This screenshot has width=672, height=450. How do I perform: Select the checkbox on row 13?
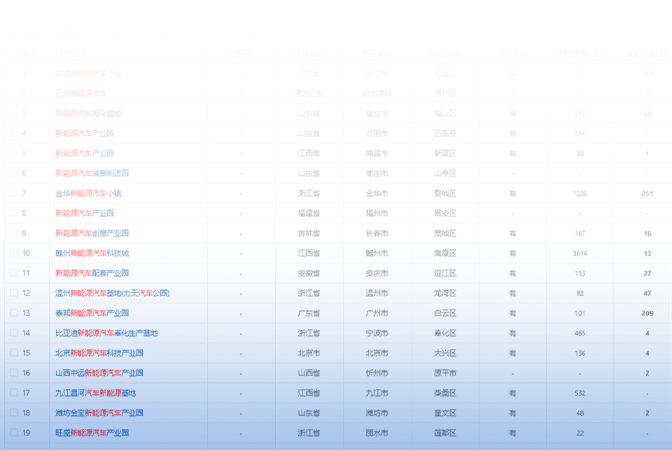[x=14, y=313]
